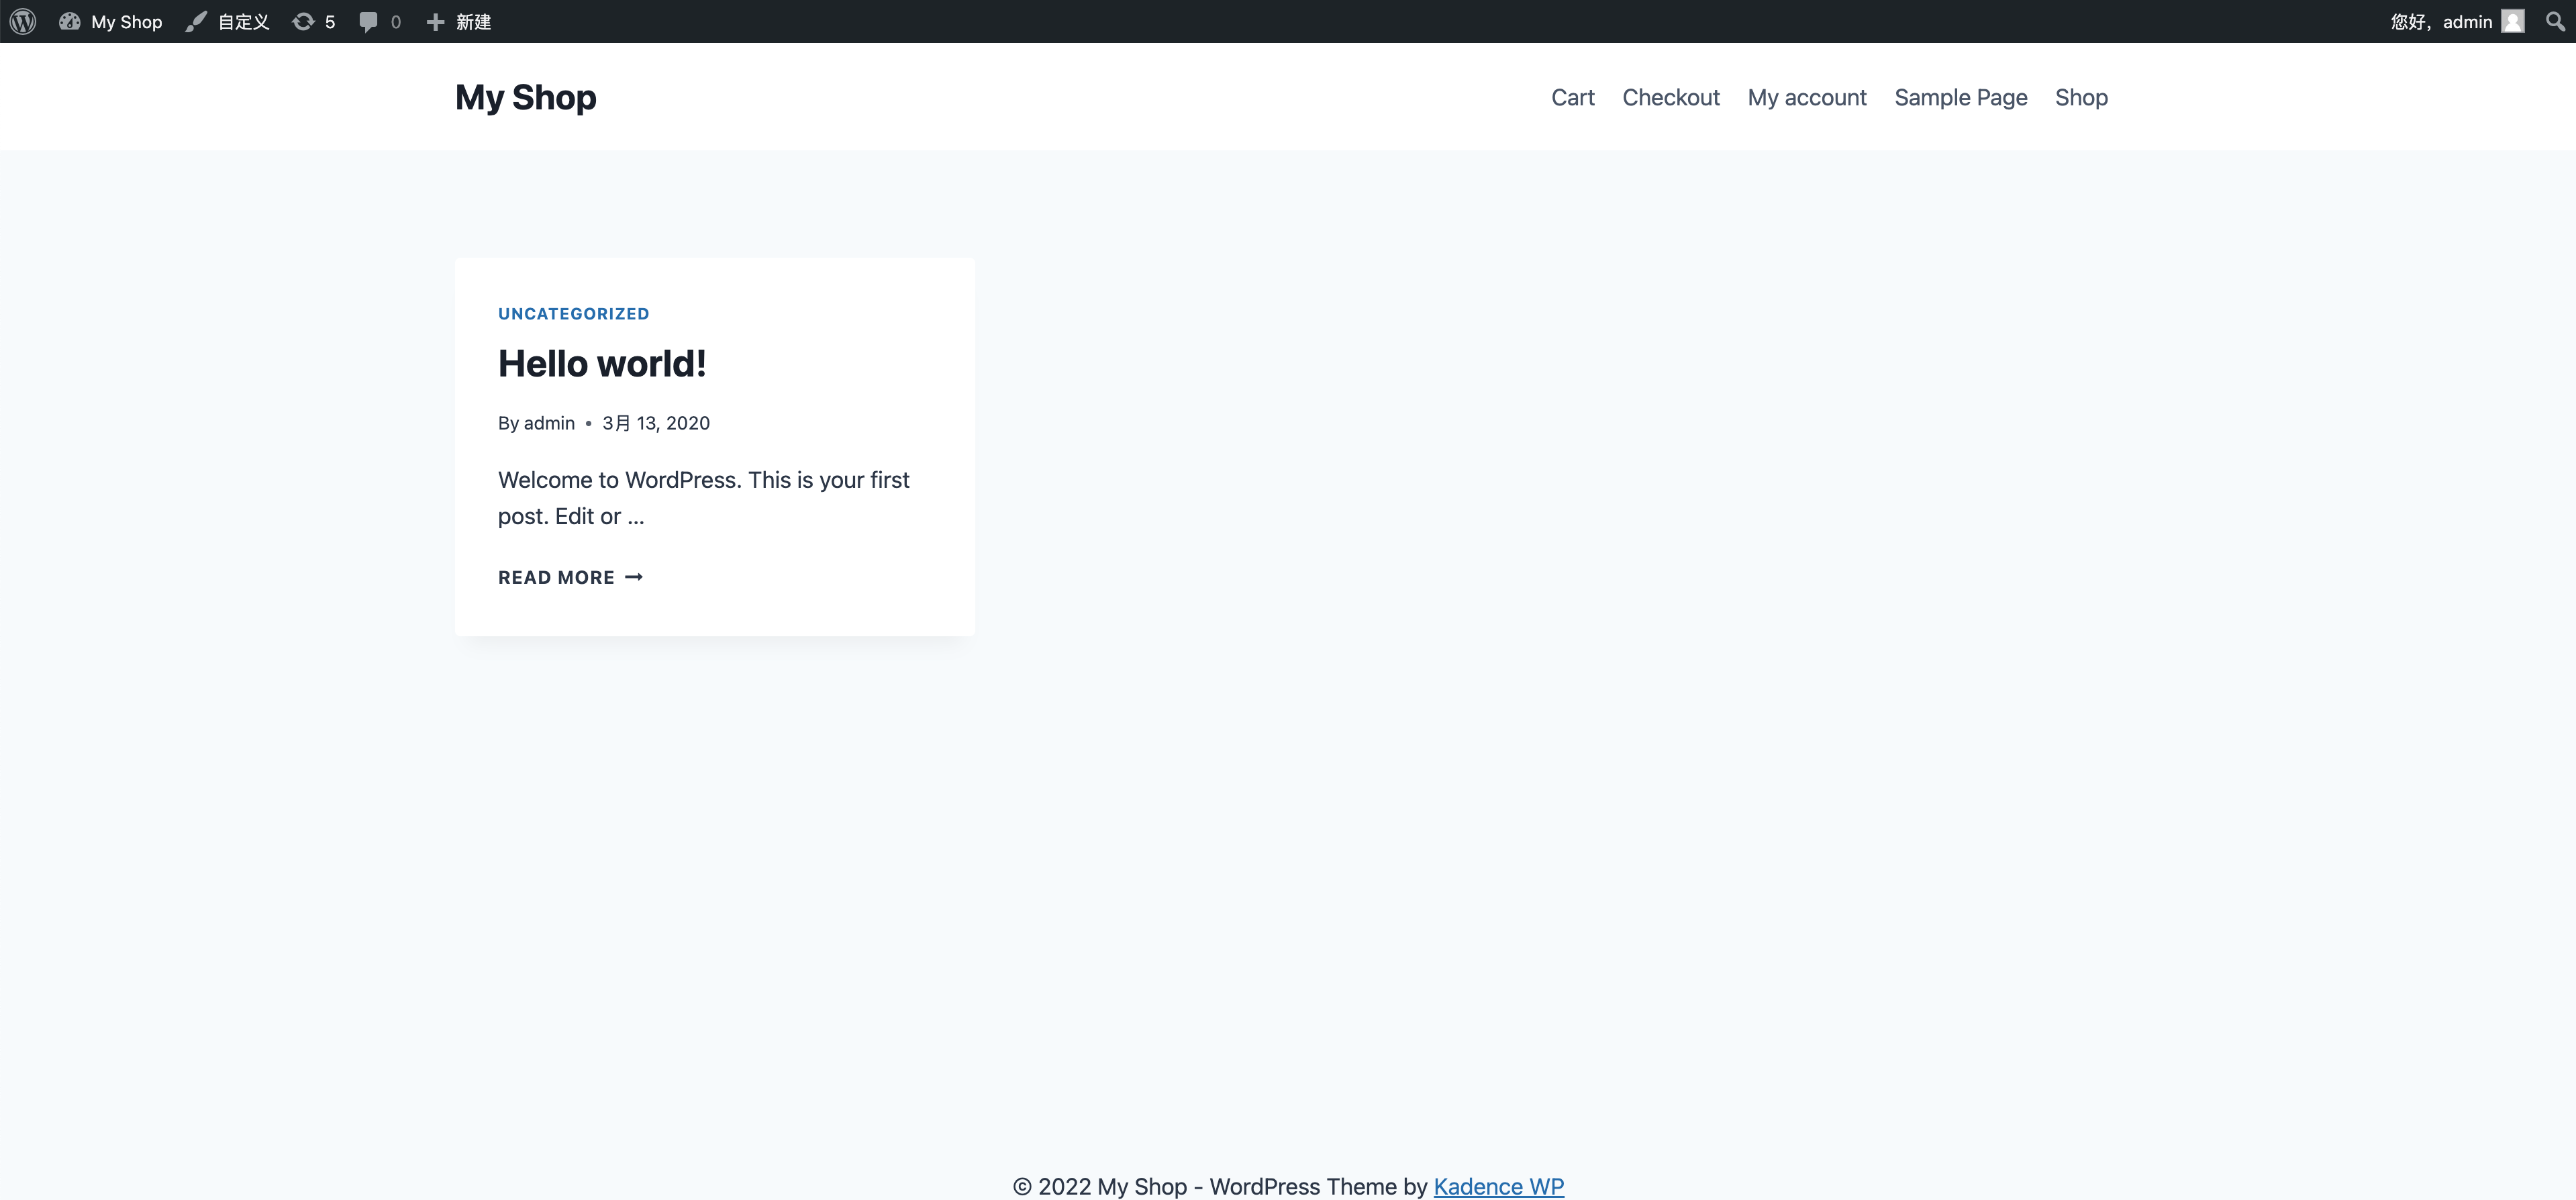The image size is (2576, 1200).
Task: Click the WordPress logo icon
Action: 23,21
